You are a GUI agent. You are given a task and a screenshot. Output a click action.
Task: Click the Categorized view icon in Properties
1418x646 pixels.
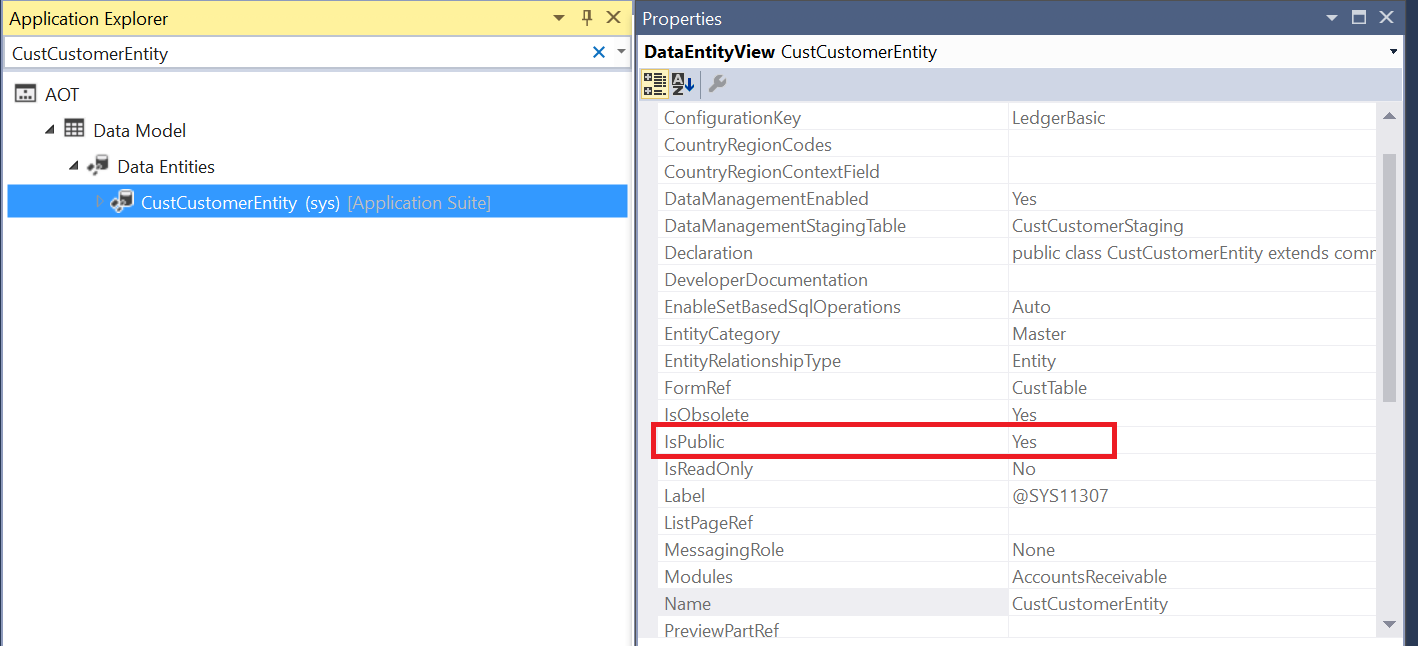point(655,84)
